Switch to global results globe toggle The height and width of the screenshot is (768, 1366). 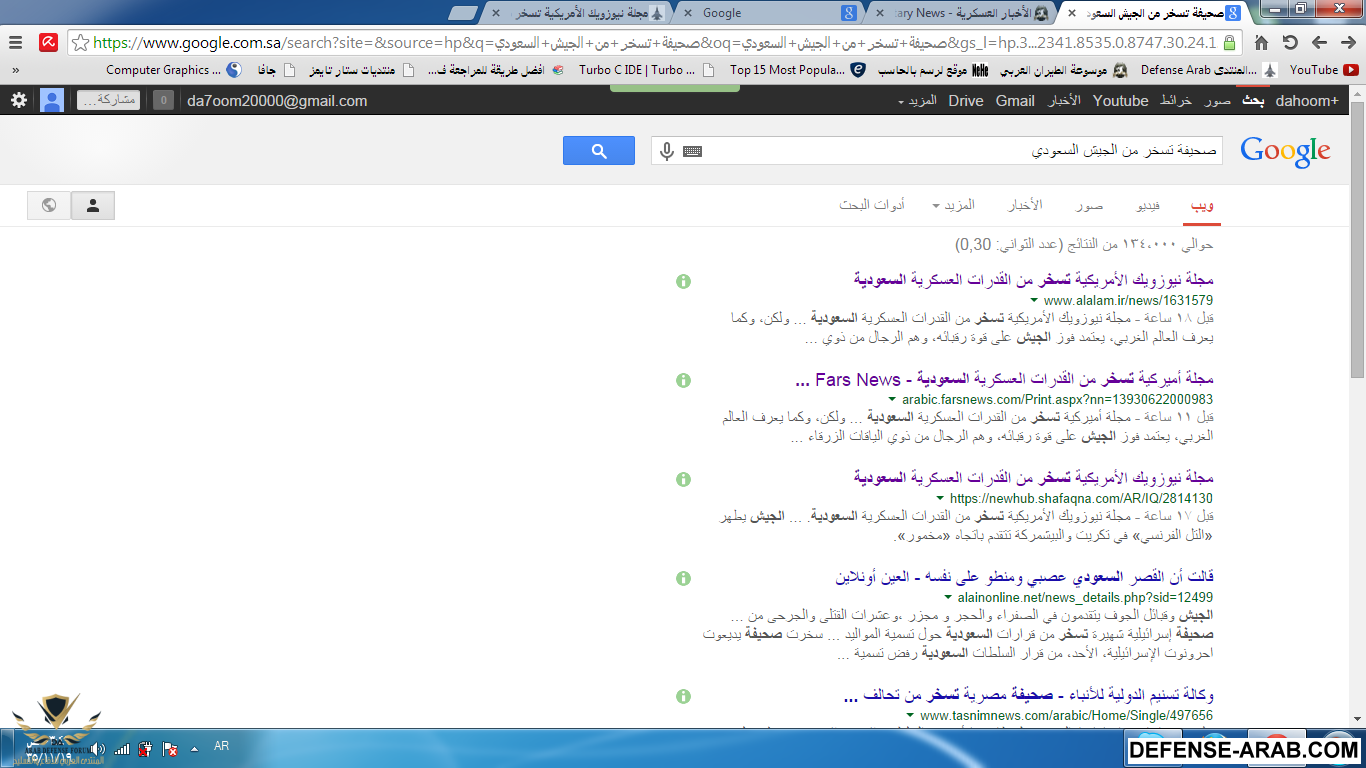click(49, 205)
